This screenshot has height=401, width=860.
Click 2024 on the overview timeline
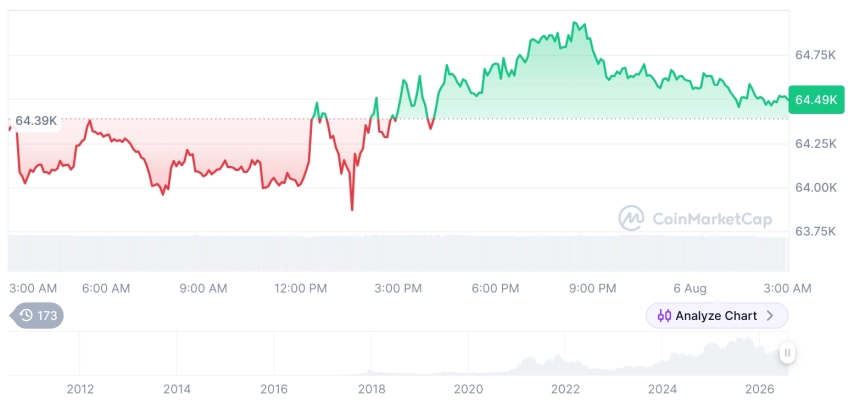tap(663, 389)
